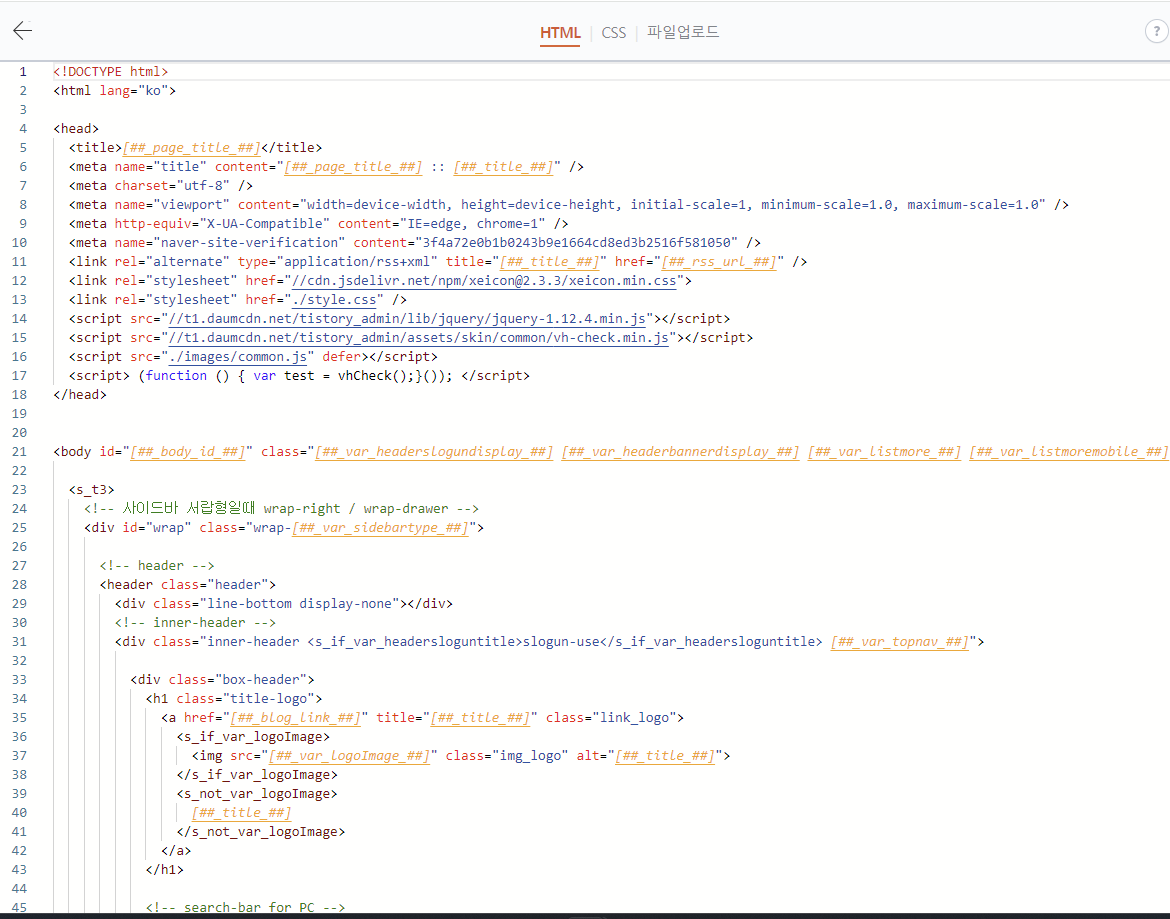The height and width of the screenshot is (919, 1170).
Task: Click line number 33 in the gutter
Action: click(x=19, y=680)
